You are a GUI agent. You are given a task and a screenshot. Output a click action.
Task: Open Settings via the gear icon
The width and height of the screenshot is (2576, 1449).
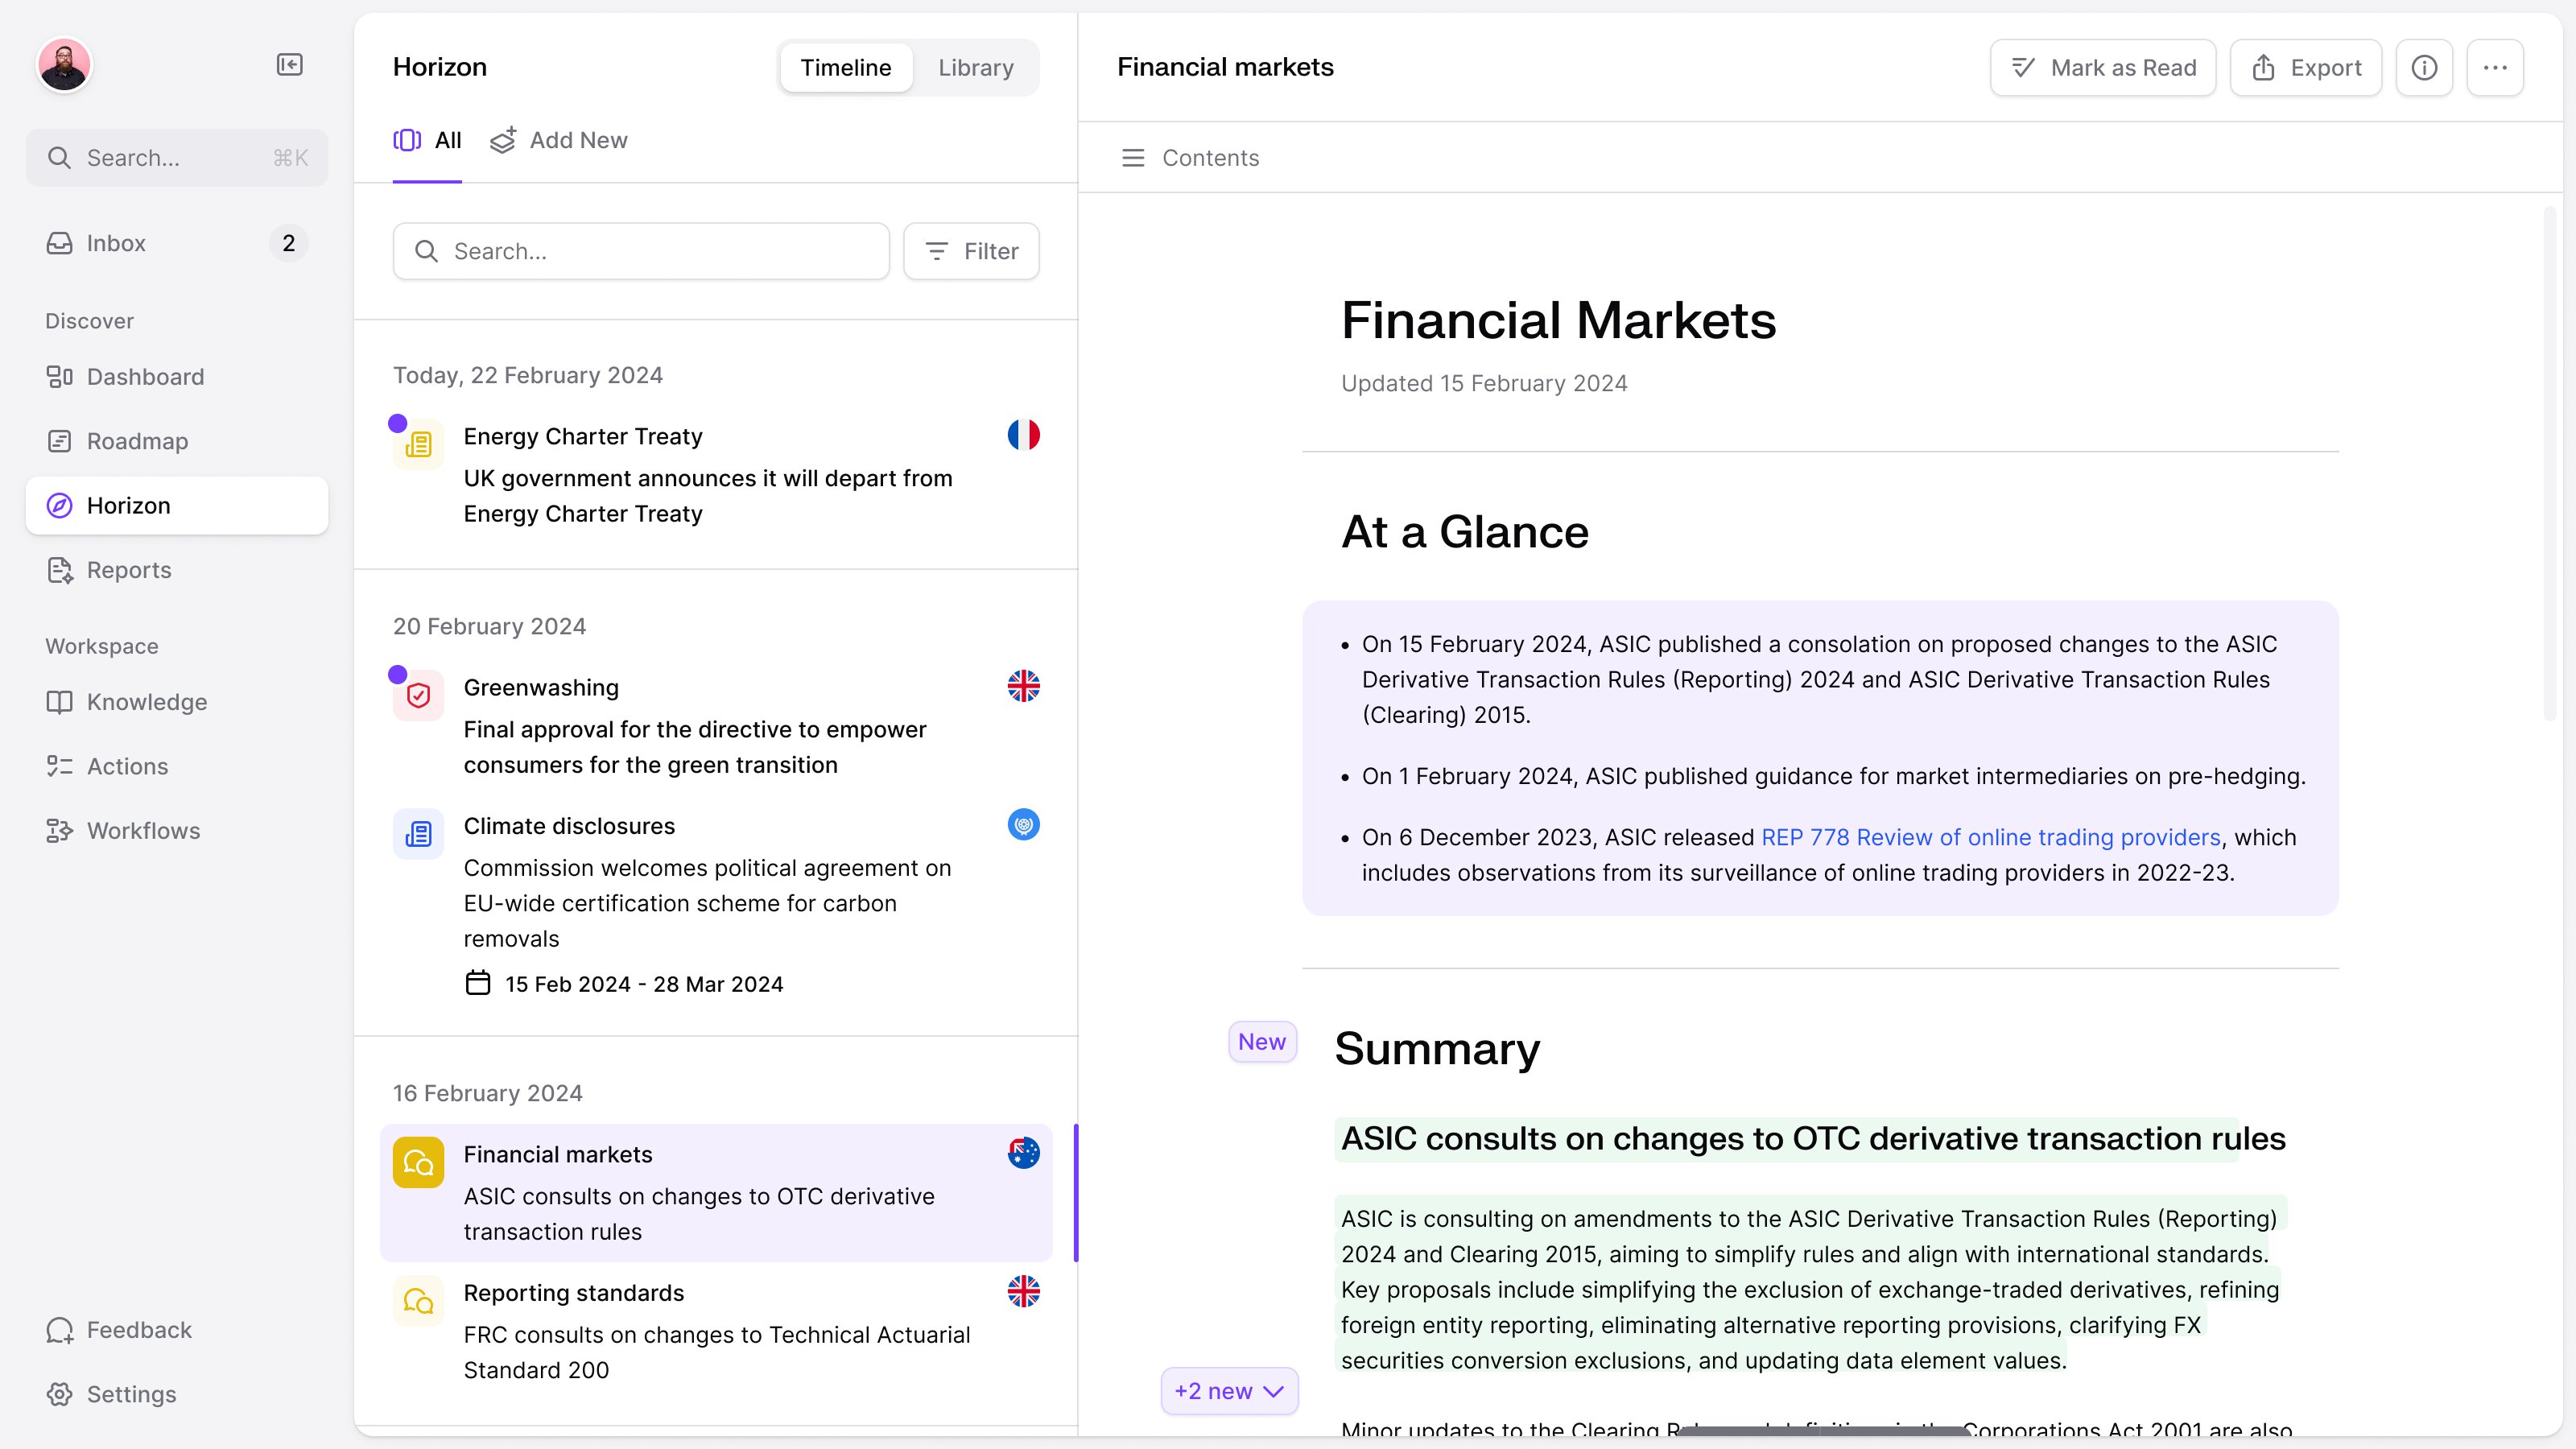pyautogui.click(x=60, y=1394)
